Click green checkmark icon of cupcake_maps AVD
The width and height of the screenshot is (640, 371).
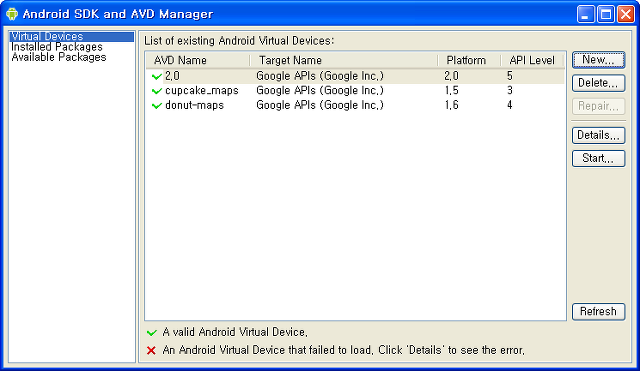pos(157,91)
